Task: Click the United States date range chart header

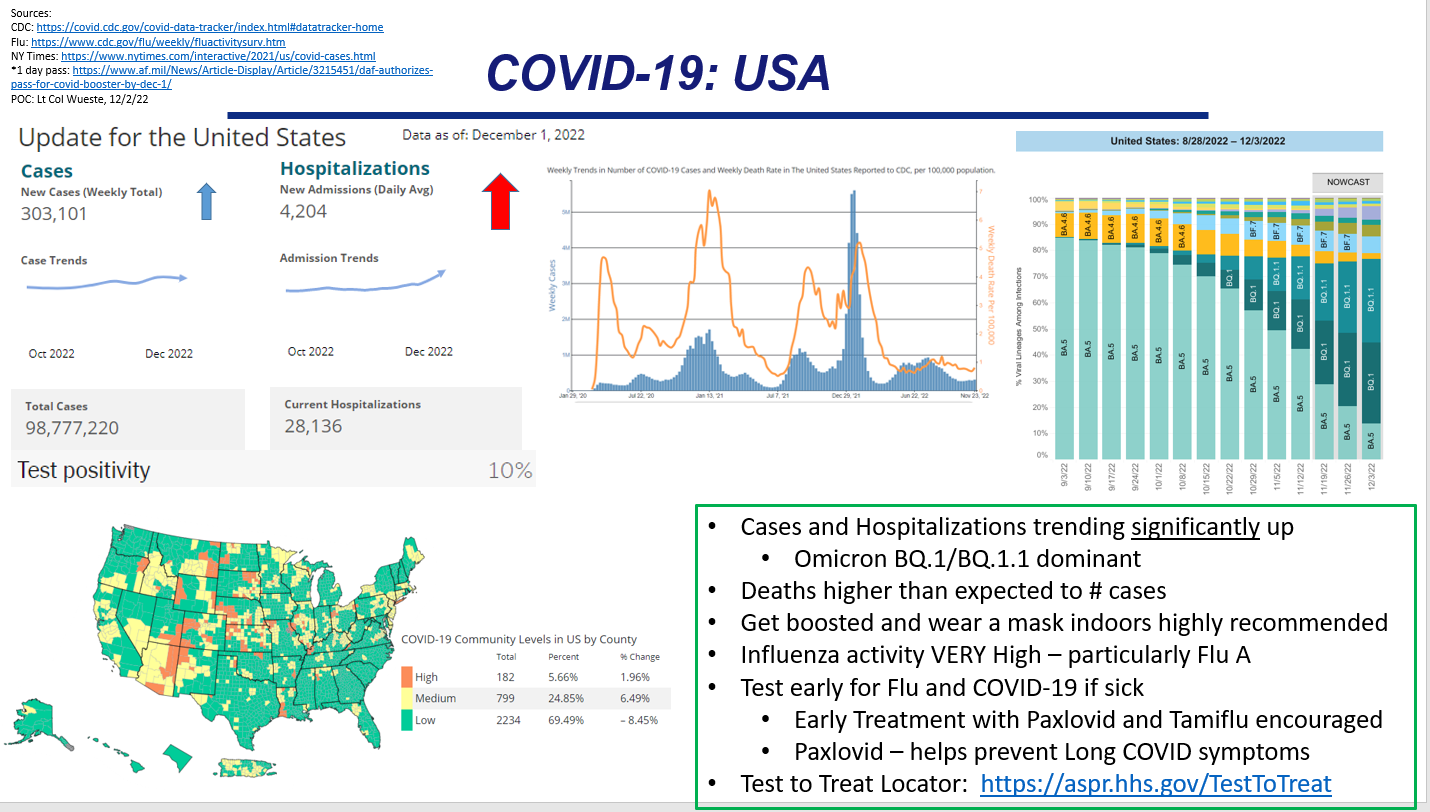Action: coord(1198,141)
